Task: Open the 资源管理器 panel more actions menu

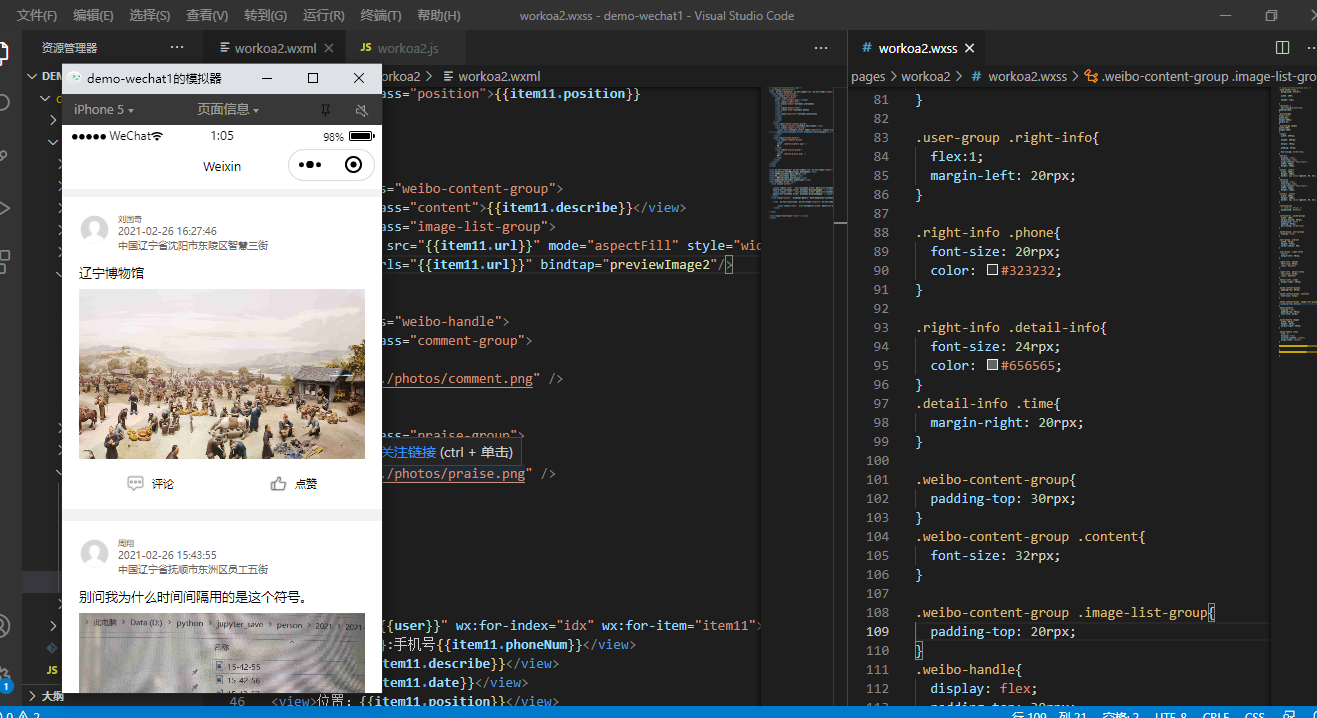Action: pos(177,47)
